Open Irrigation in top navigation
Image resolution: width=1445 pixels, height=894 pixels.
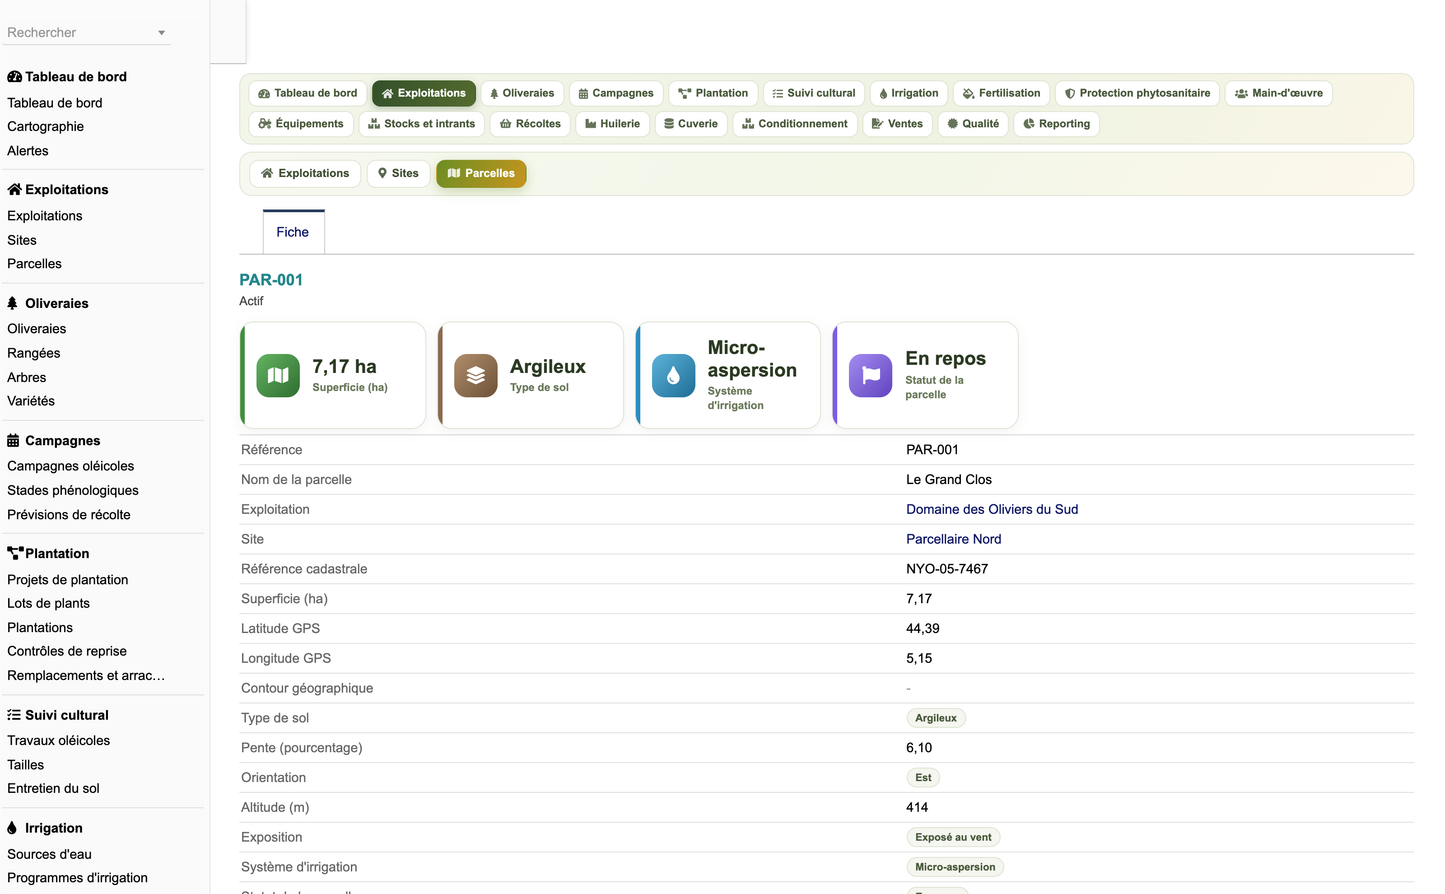[x=909, y=93]
